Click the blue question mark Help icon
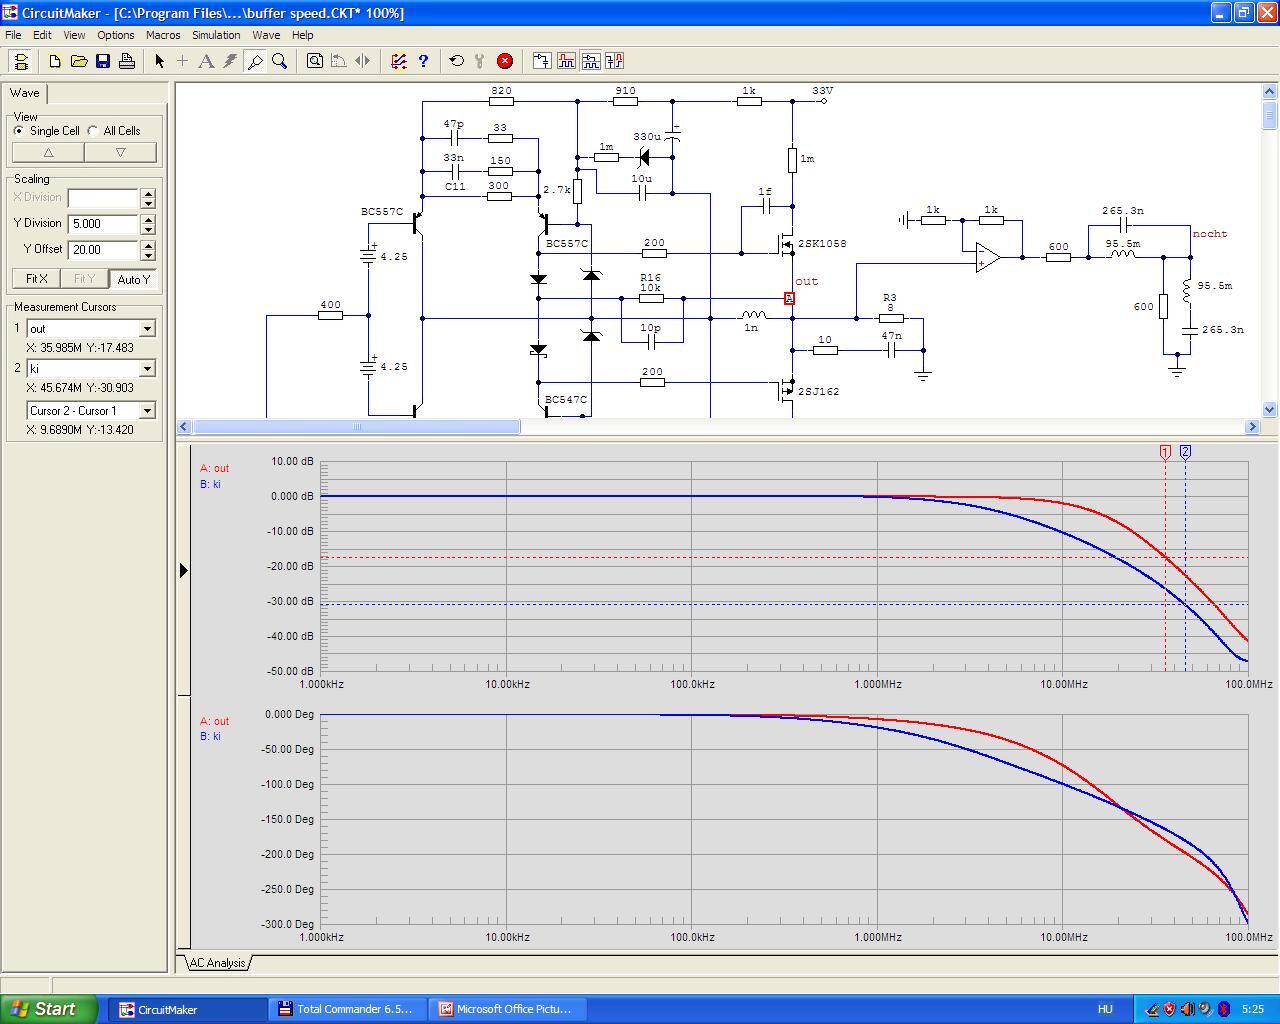The image size is (1280, 1024). click(x=423, y=61)
